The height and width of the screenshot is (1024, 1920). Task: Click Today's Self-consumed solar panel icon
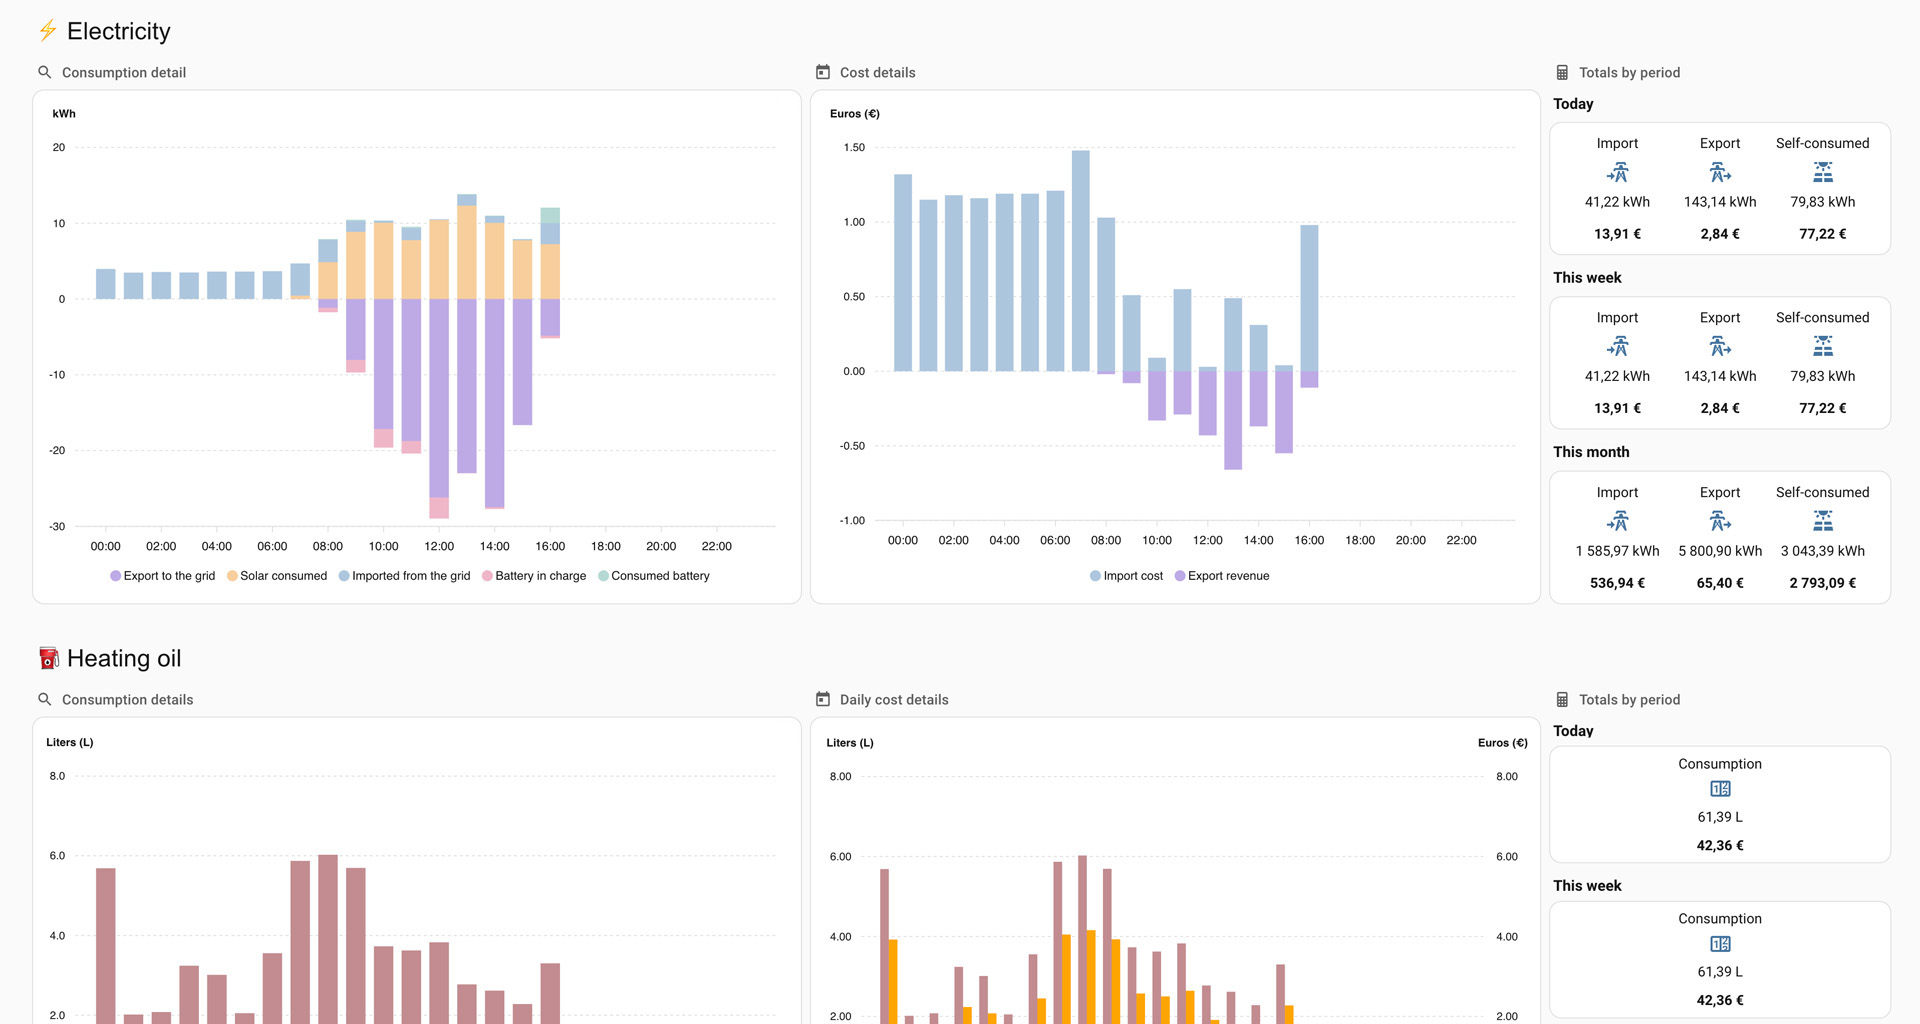pos(1822,173)
